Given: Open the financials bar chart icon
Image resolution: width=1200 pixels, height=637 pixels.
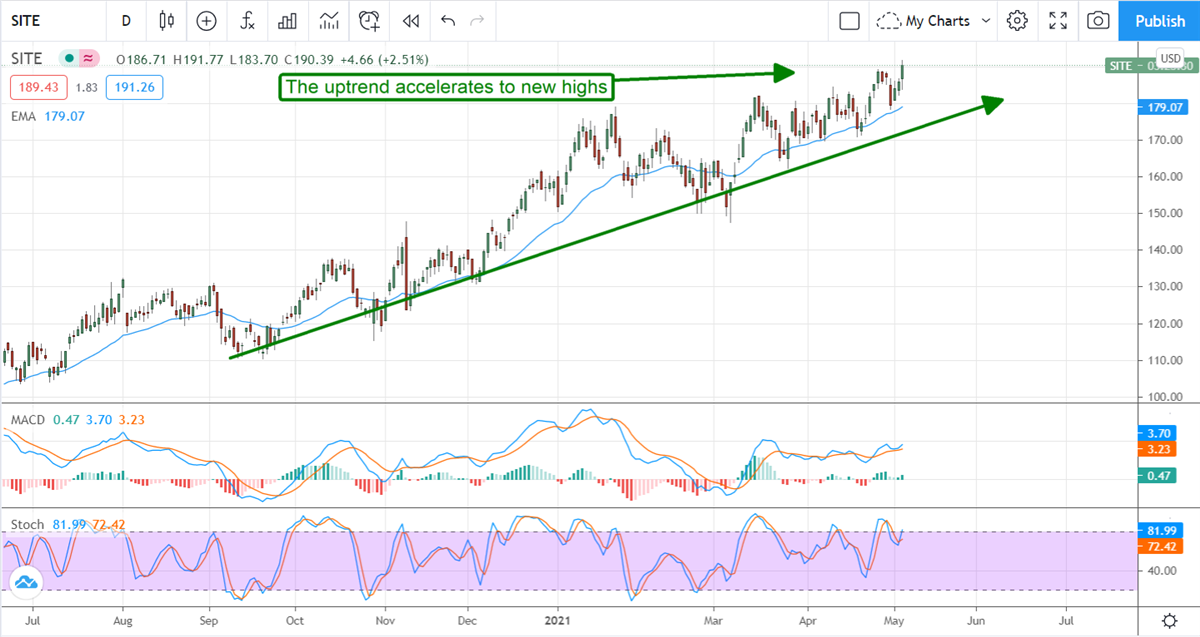Looking at the screenshot, I should (x=287, y=20).
